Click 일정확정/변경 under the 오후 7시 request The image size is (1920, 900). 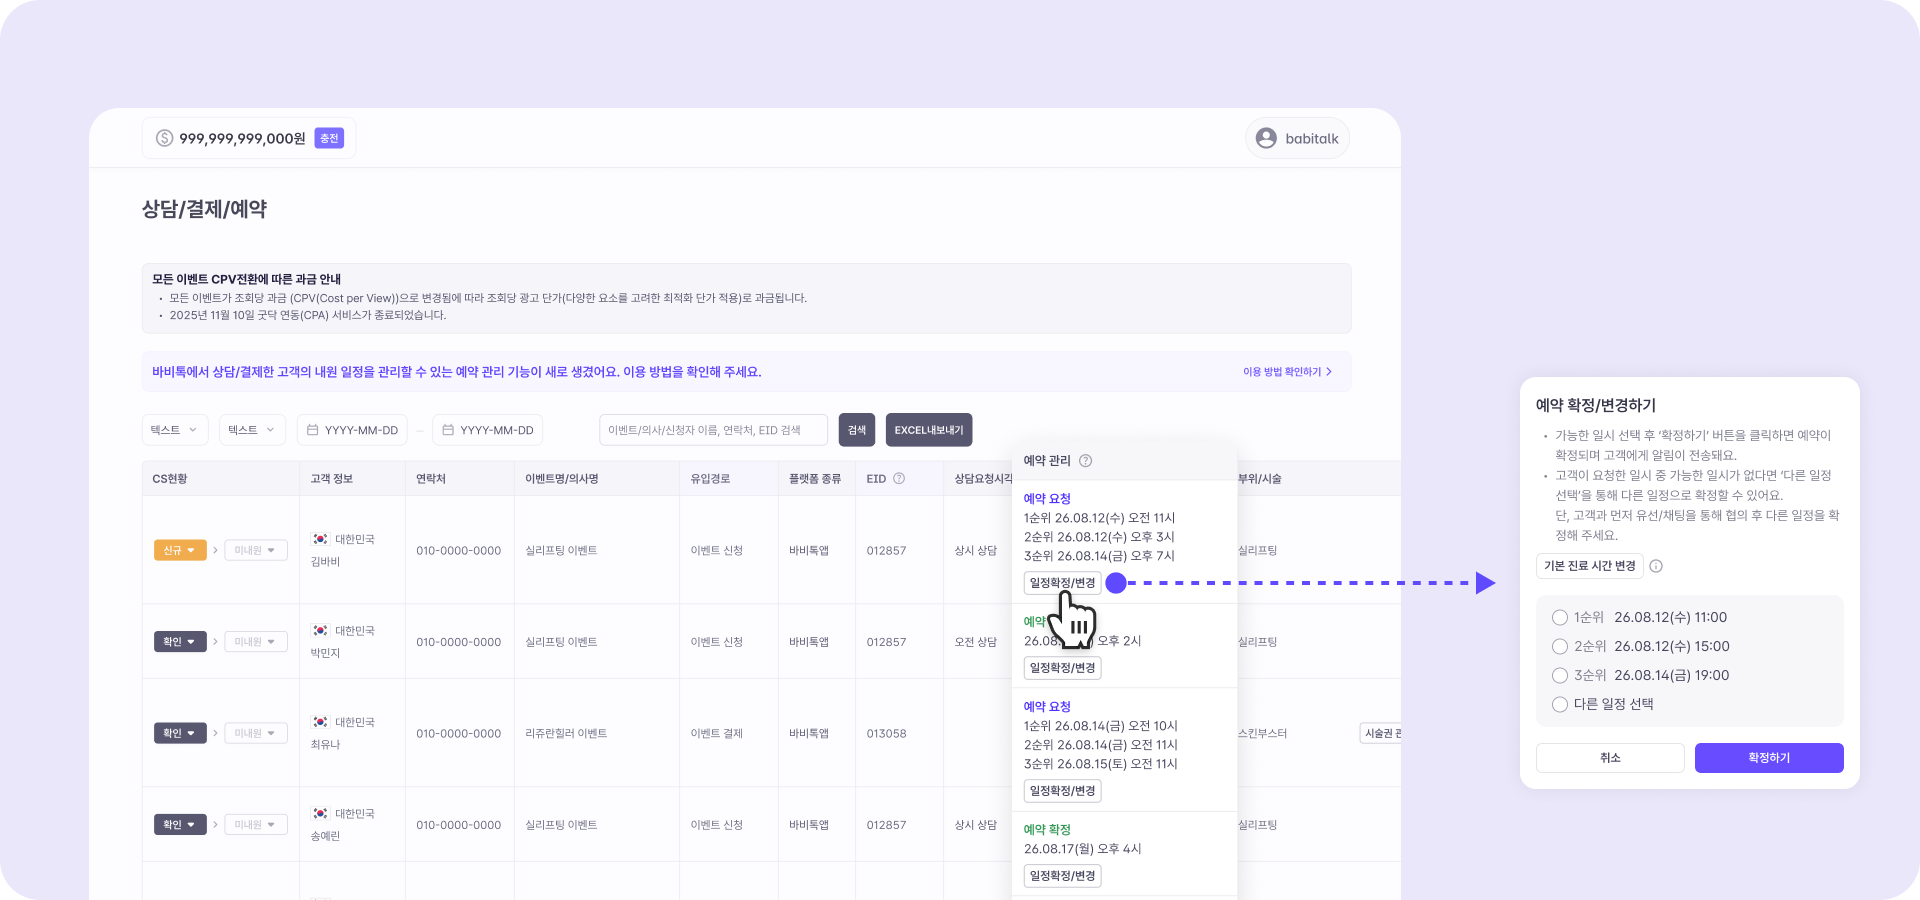(x=1063, y=583)
